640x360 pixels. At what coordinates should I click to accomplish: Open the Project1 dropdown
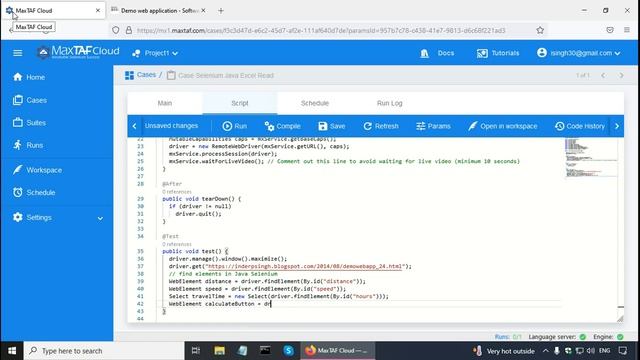(155, 53)
